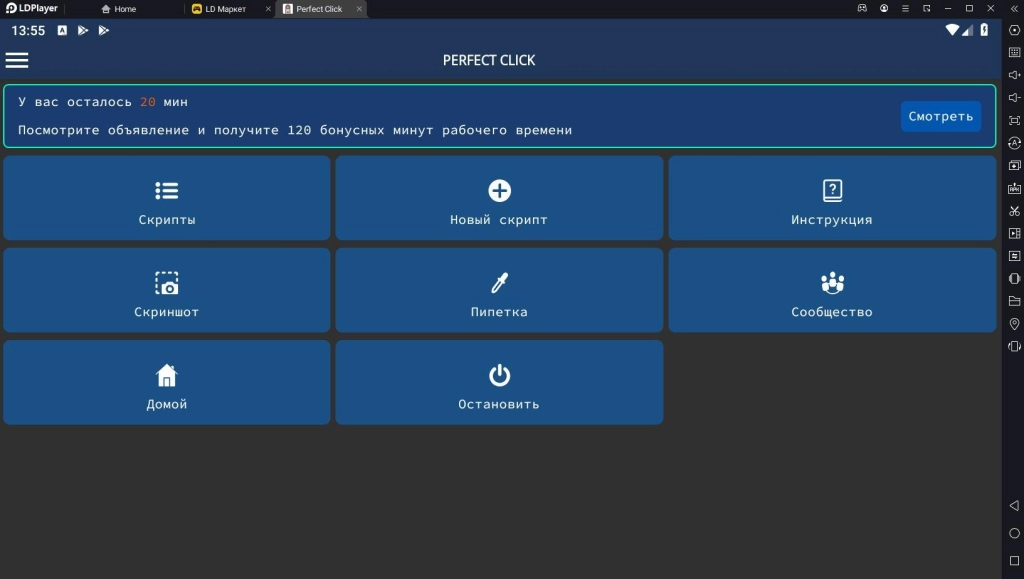Close the Perfect Click tab
1024x579 pixels.
pos(359,9)
